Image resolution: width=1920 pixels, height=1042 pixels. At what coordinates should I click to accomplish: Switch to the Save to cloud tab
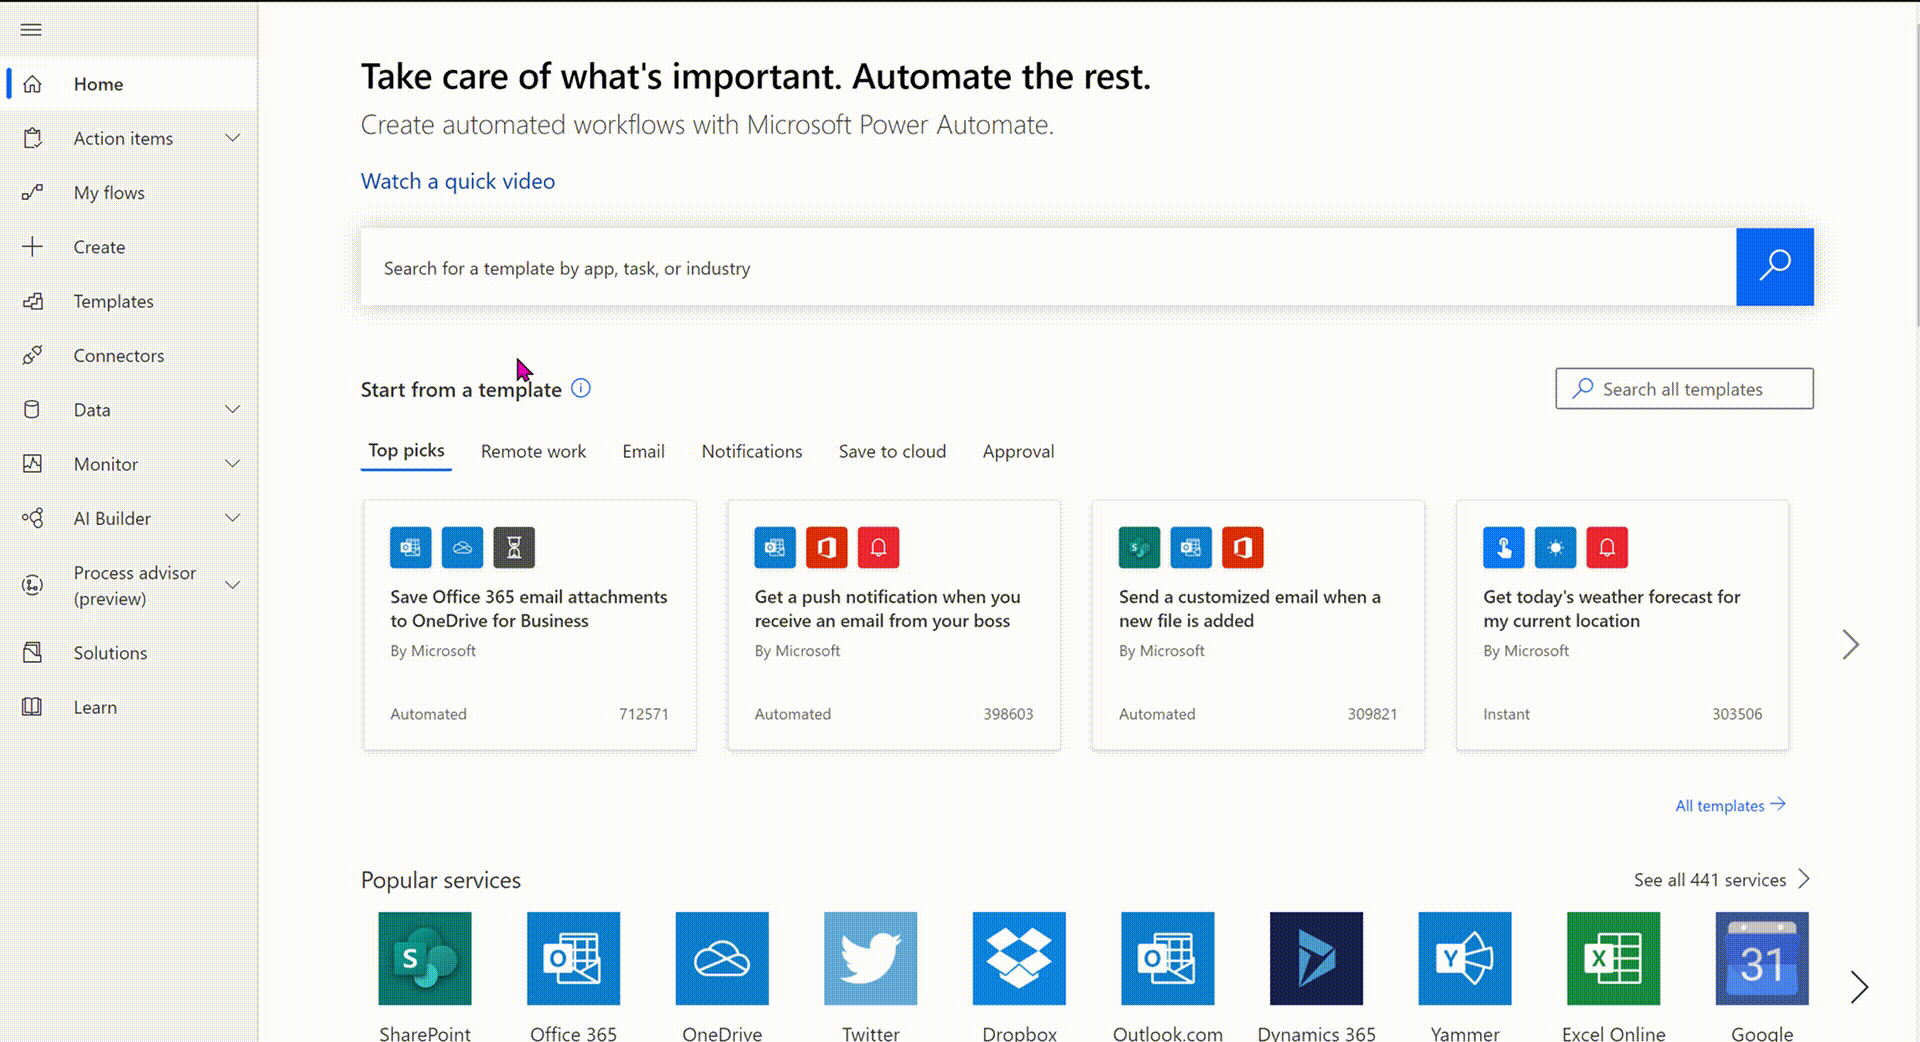coord(892,451)
